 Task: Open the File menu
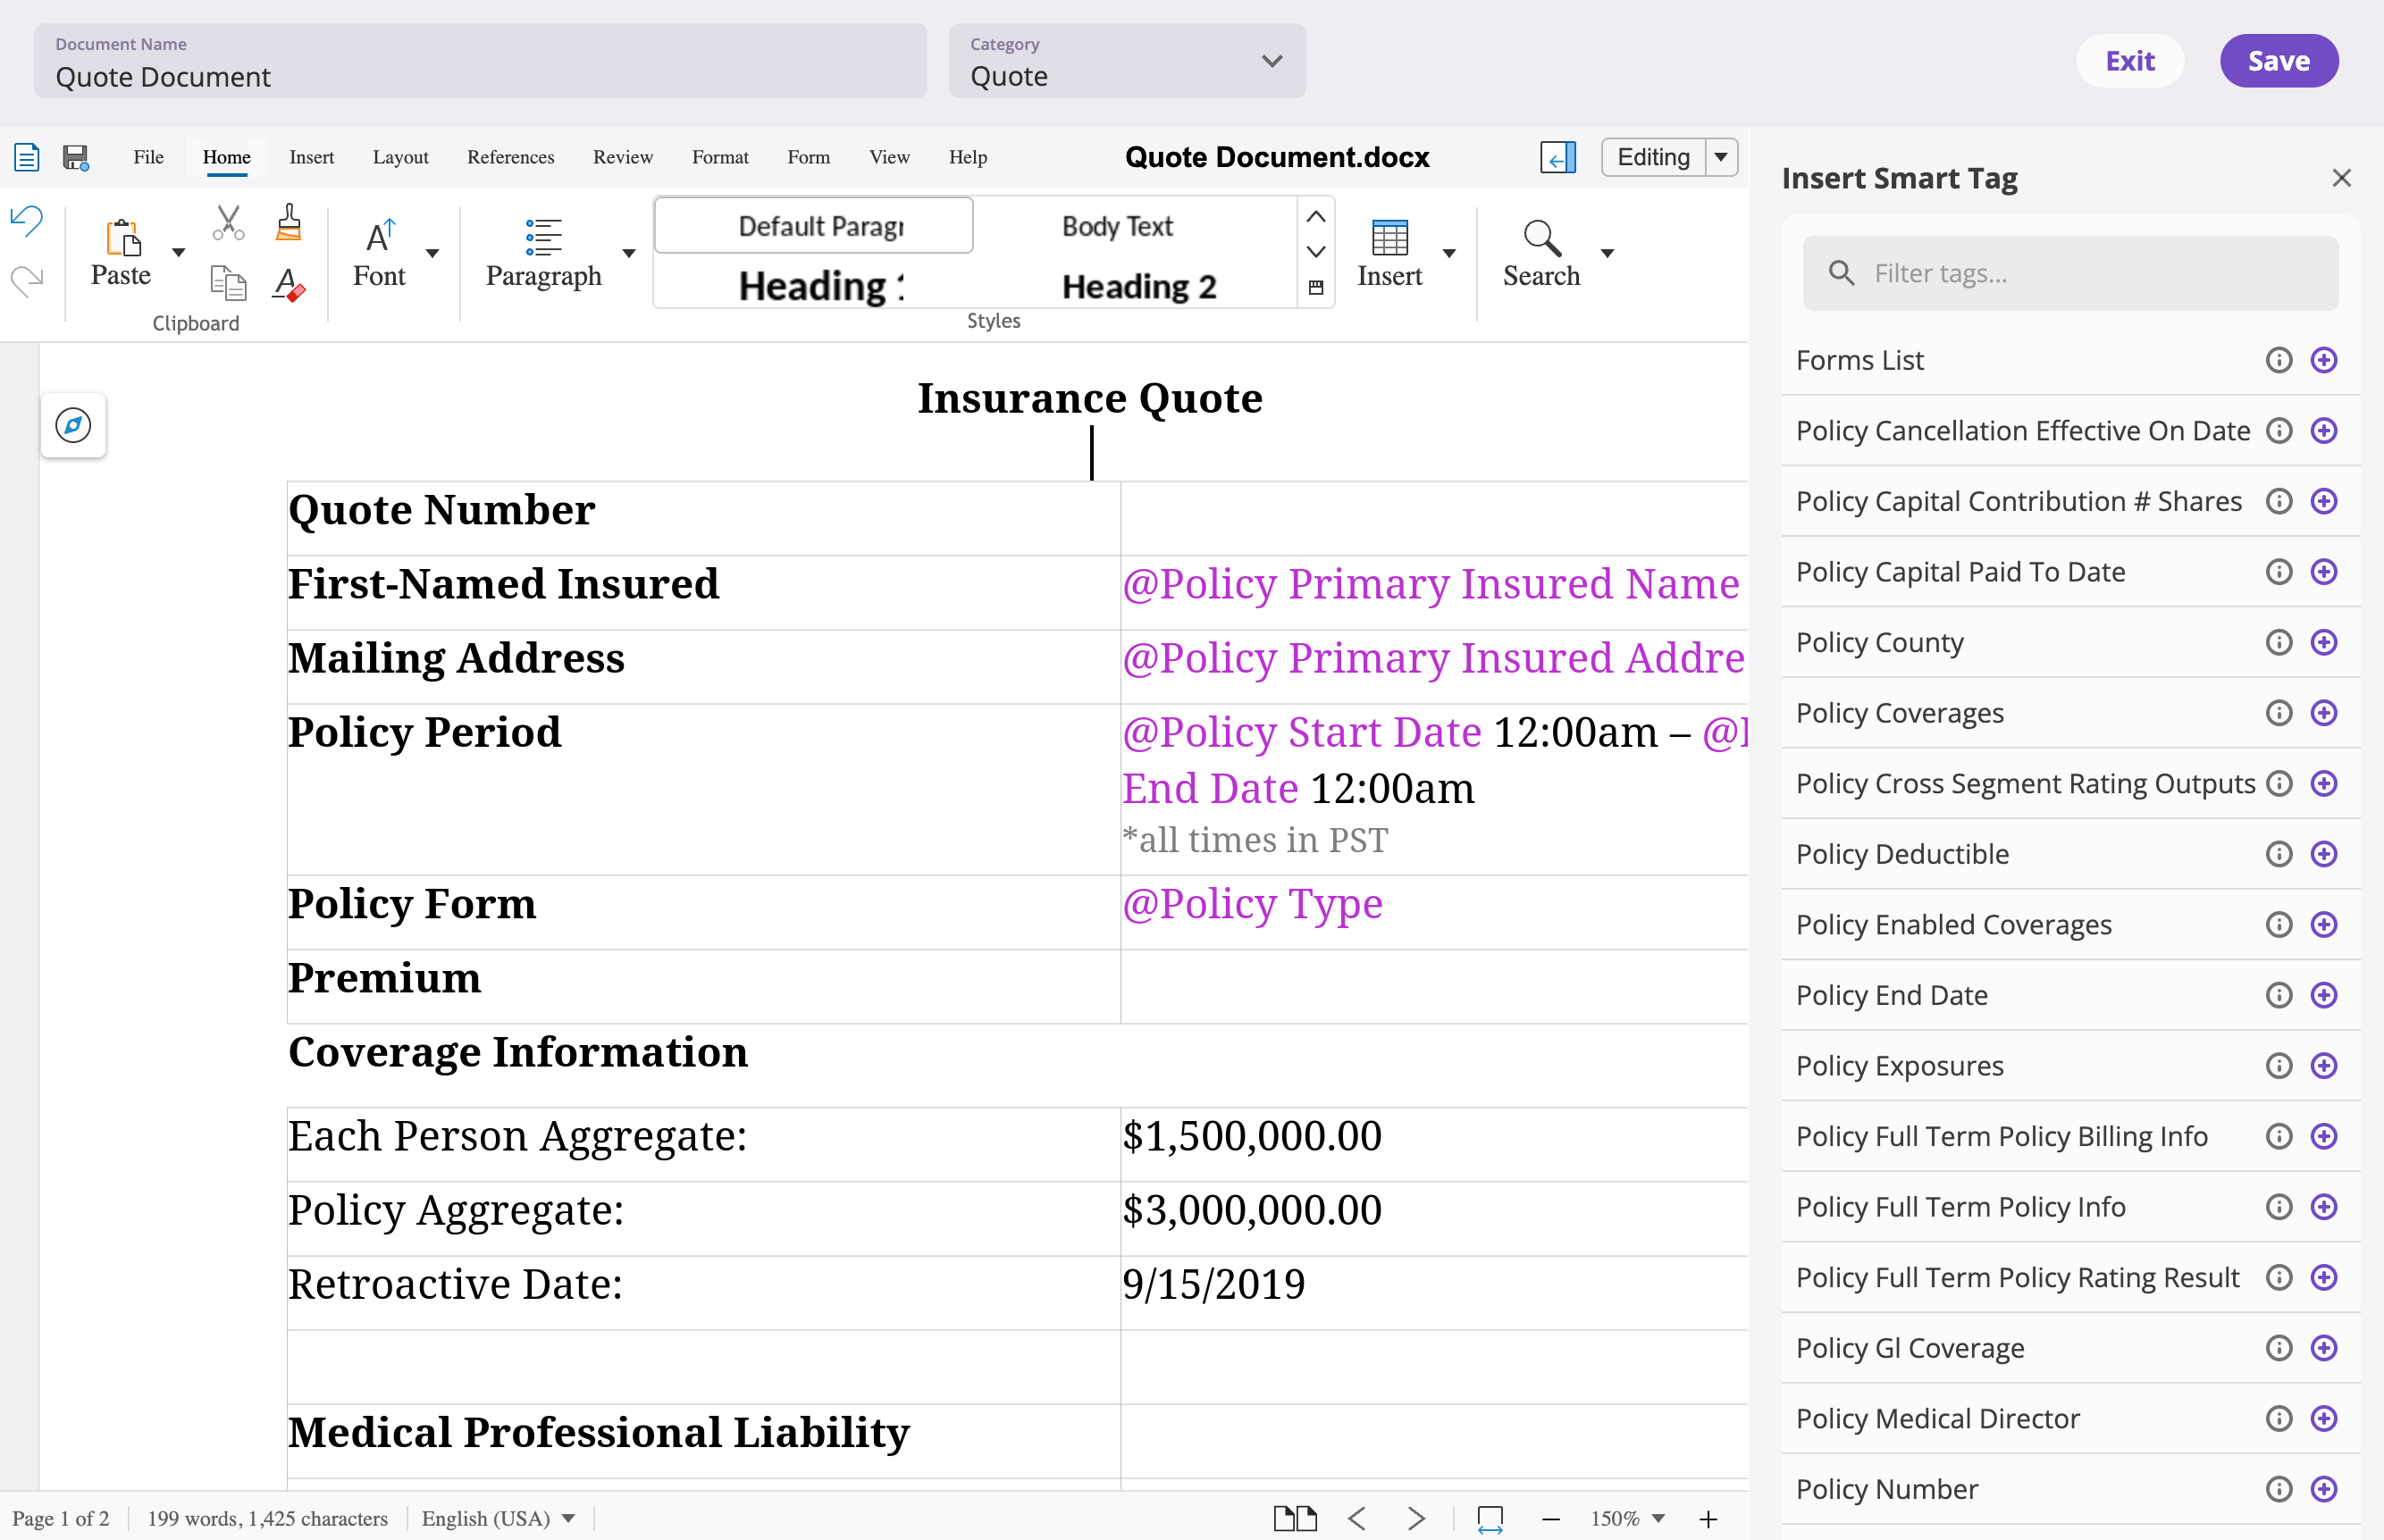point(148,157)
